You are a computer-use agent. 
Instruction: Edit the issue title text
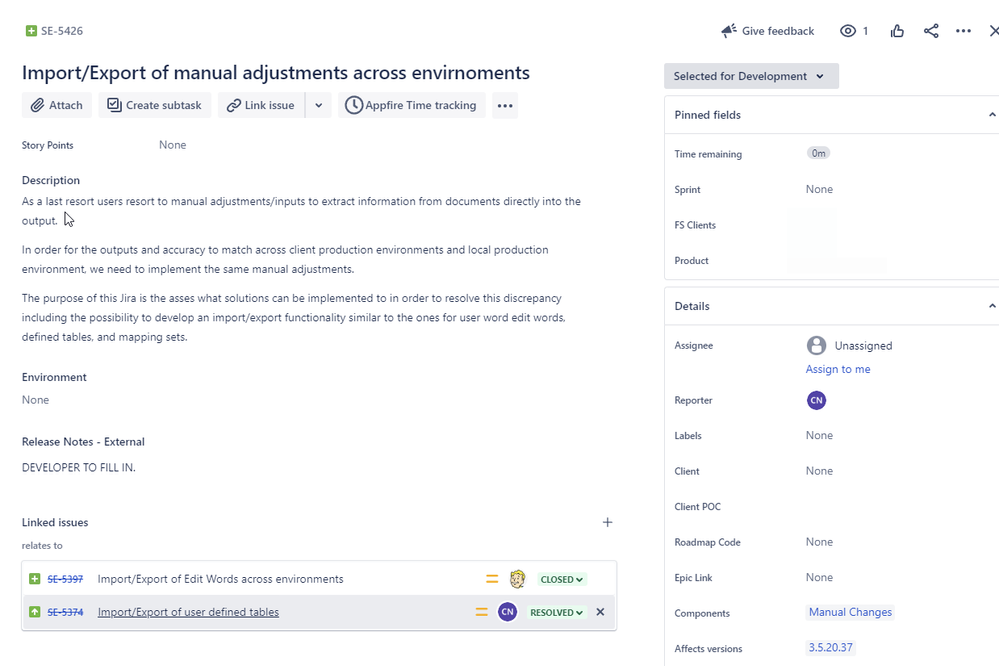pyautogui.click(x=276, y=73)
